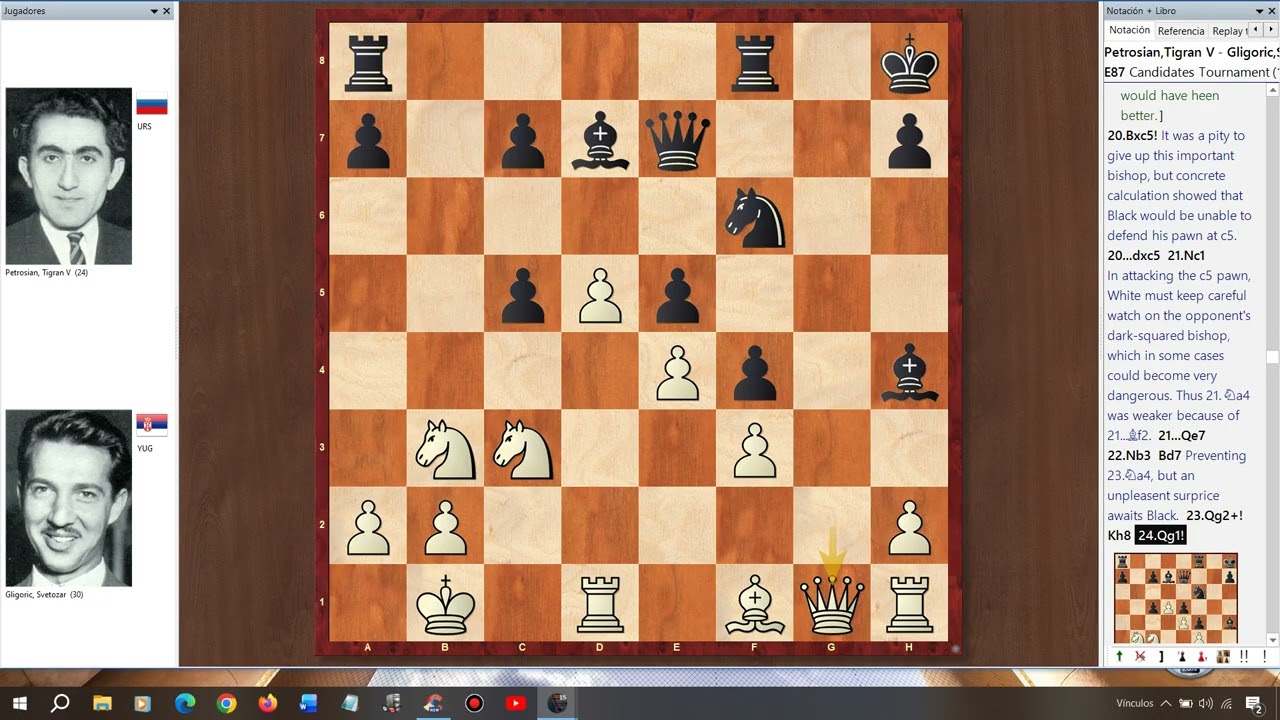Click the bracket end-variation icon in notation toolbar
Image resolution: width=1280 pixels, height=720 pixels.
coord(1161,657)
